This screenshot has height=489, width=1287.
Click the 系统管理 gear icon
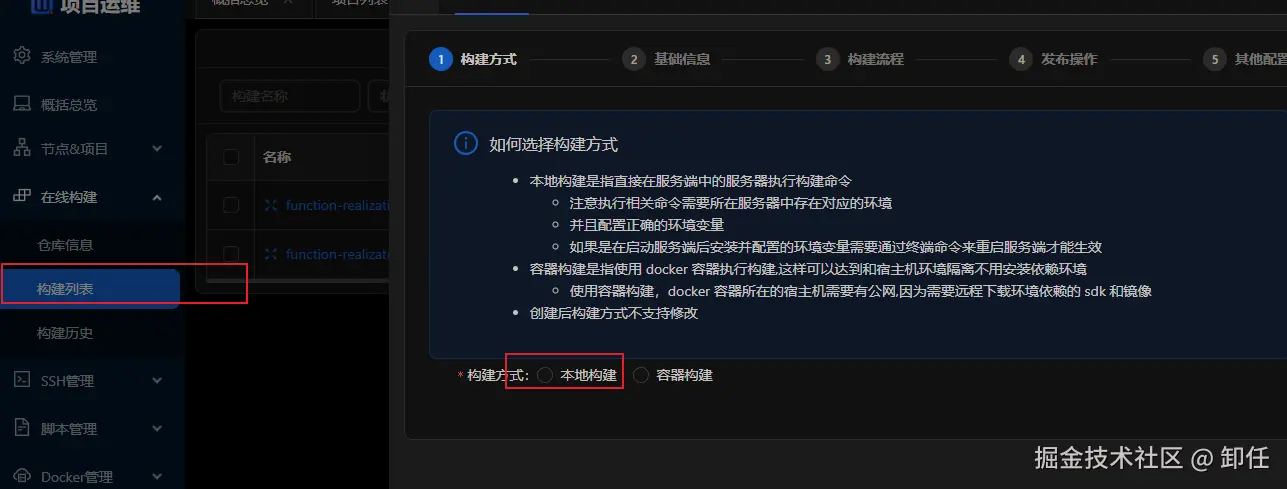pos(22,56)
